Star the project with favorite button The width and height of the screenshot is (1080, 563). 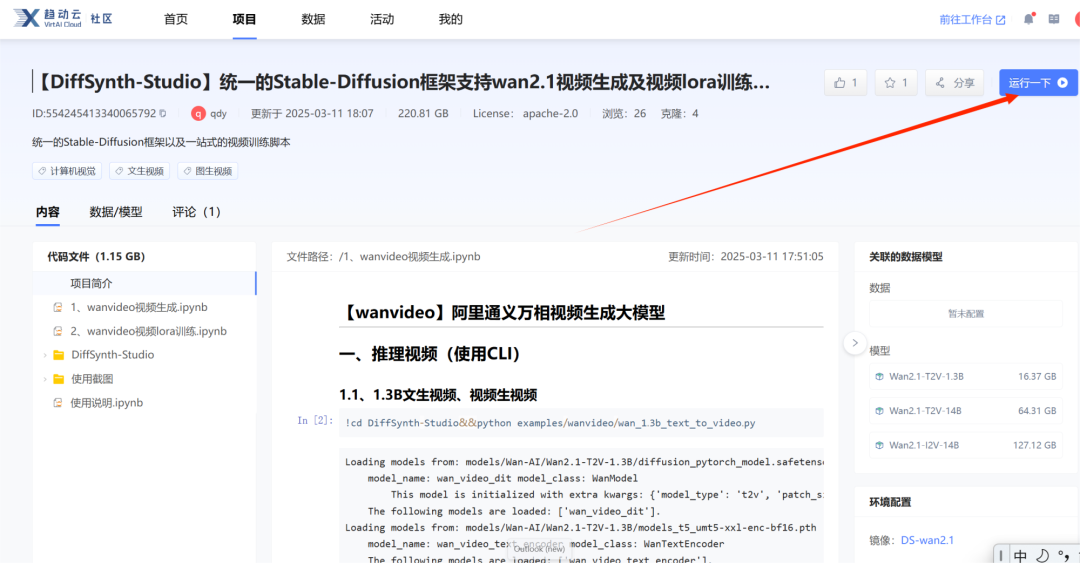[895, 83]
